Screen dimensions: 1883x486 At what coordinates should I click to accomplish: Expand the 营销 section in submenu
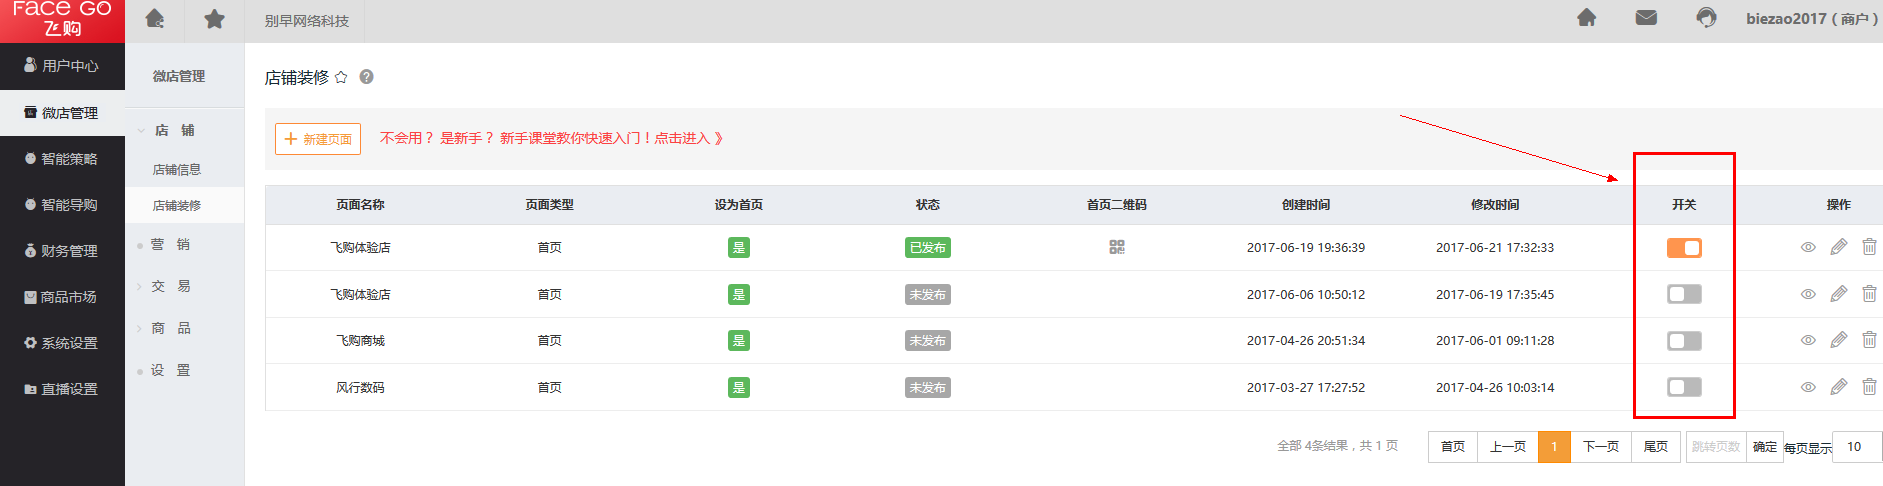pos(170,245)
